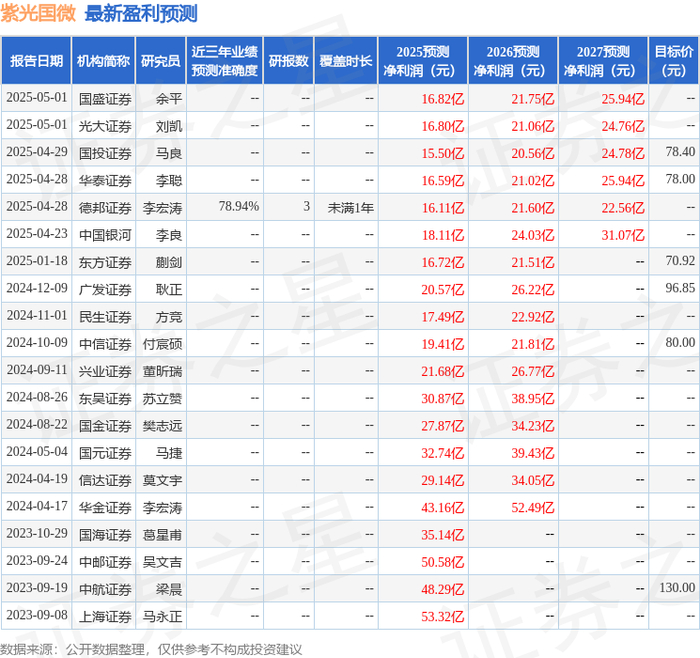Screen dimensions: 700x658
Task: Click 中航证券 institution cell
Action: (105, 589)
